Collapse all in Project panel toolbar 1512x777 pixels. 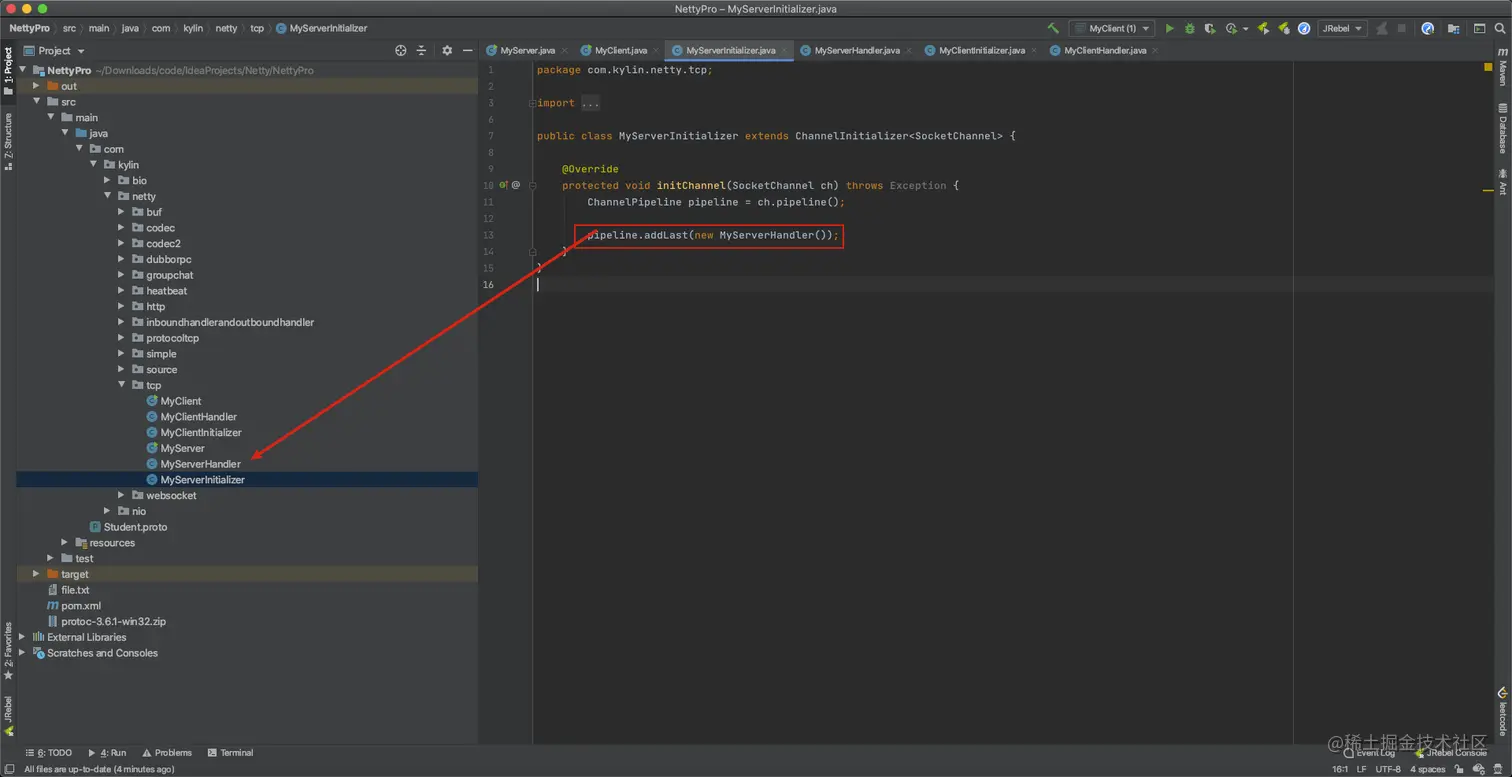click(421, 50)
